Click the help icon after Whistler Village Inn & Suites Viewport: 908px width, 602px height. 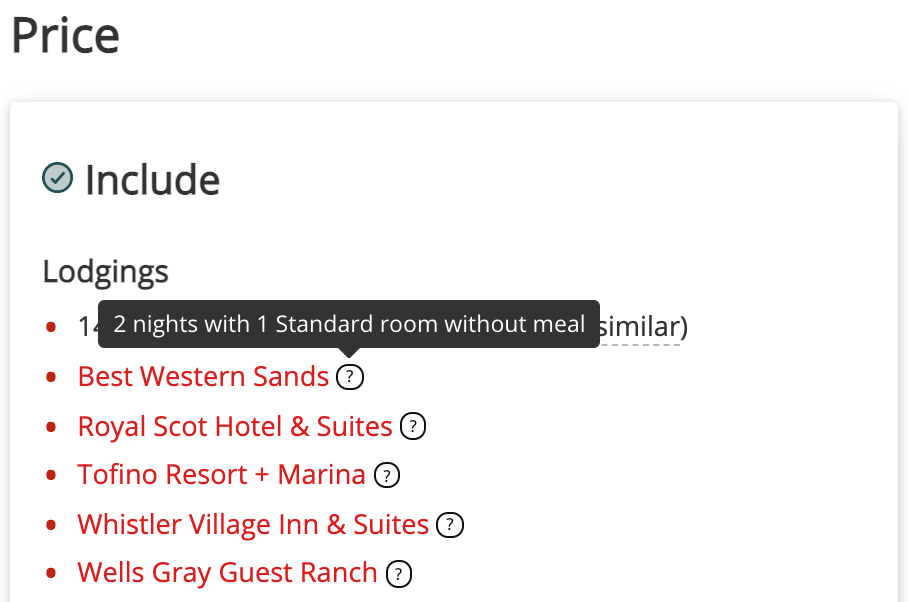click(x=450, y=525)
